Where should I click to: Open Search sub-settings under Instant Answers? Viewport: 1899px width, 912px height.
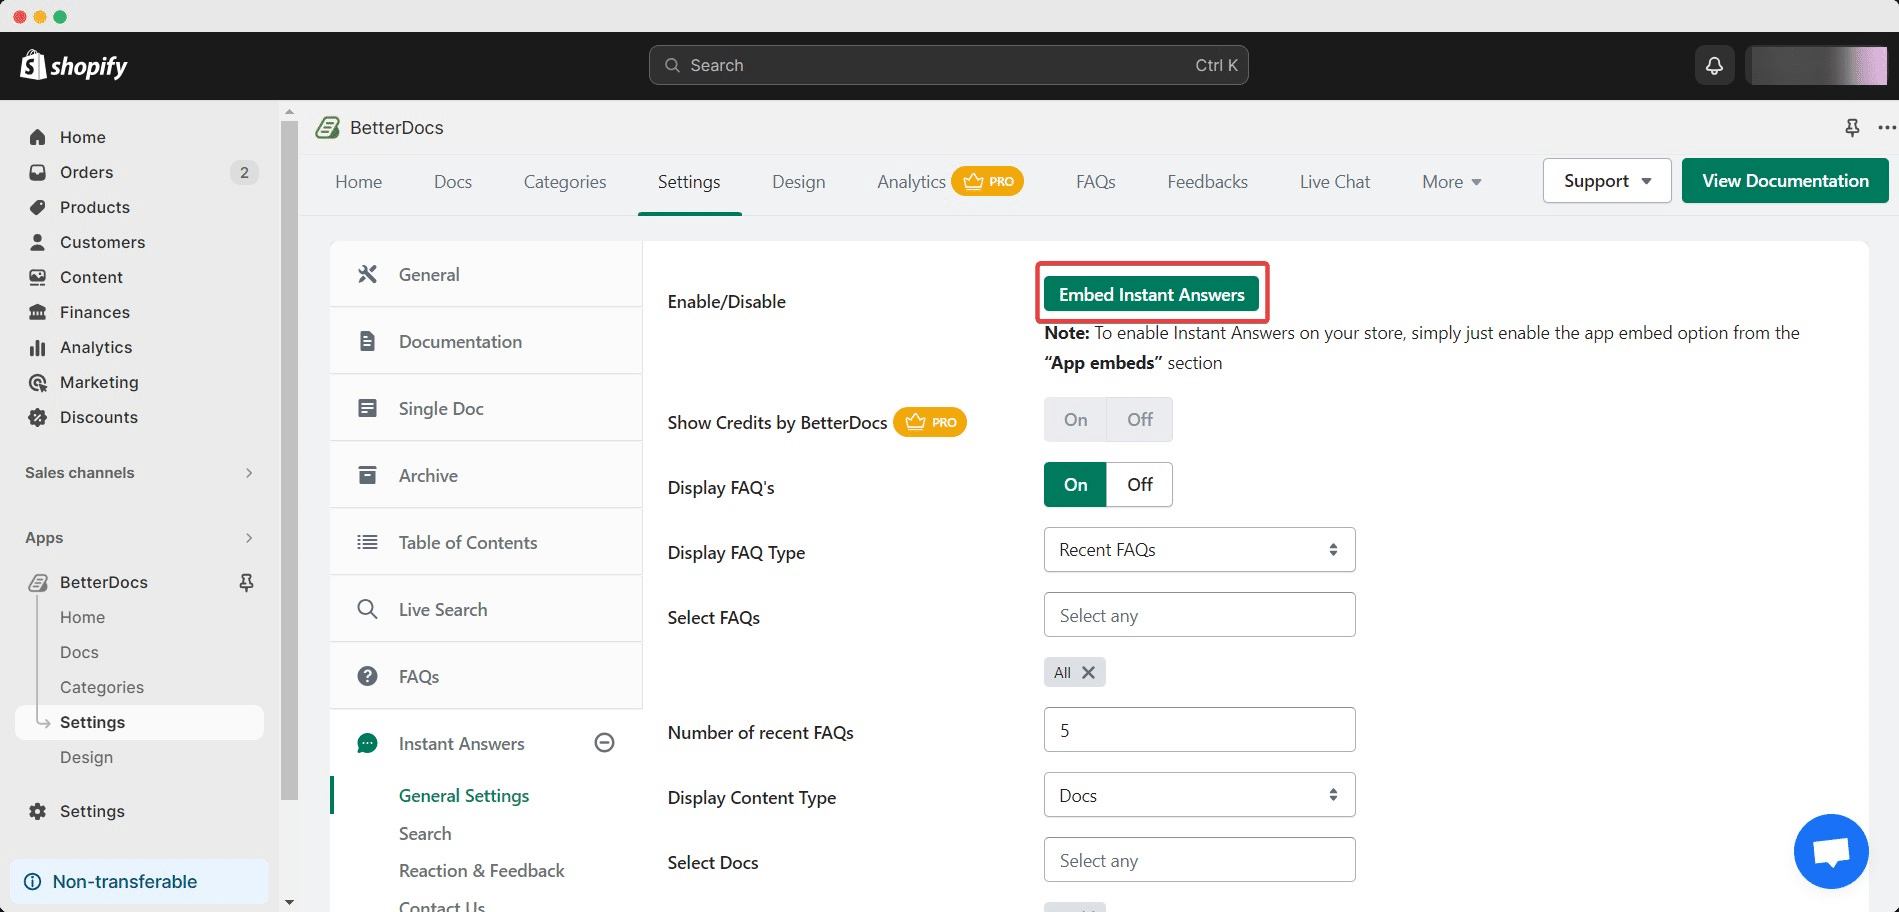tap(425, 833)
